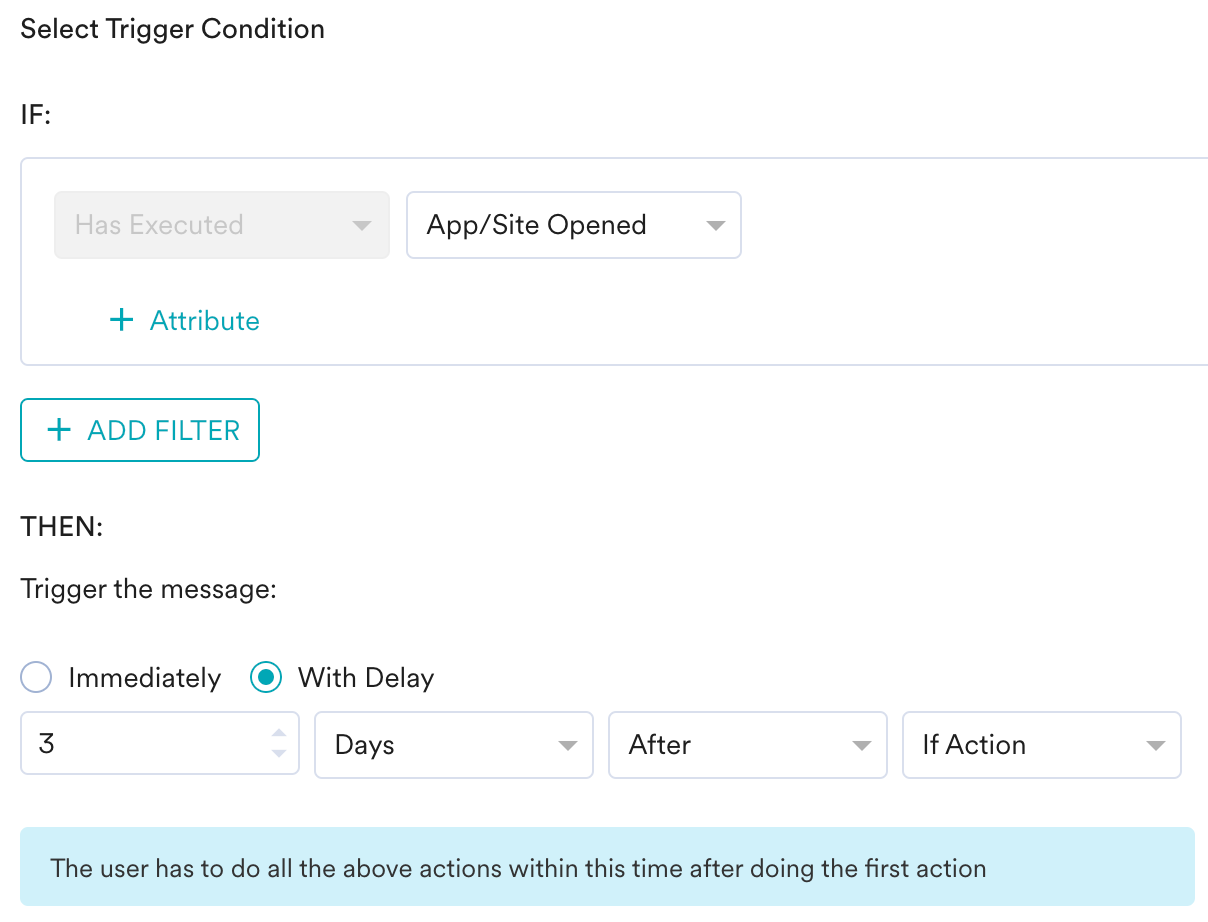Click the caret arrow of Days dropdown
The height and width of the screenshot is (922, 1208).
pyautogui.click(x=568, y=746)
